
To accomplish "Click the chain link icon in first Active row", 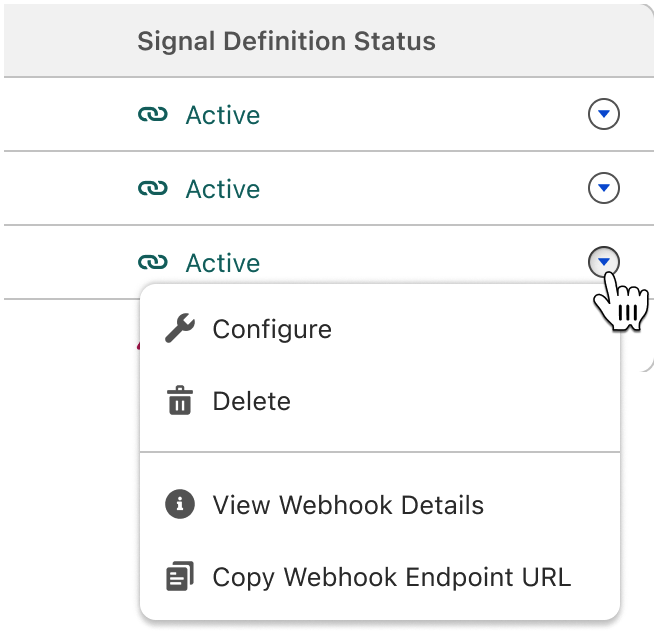I will [153, 114].
